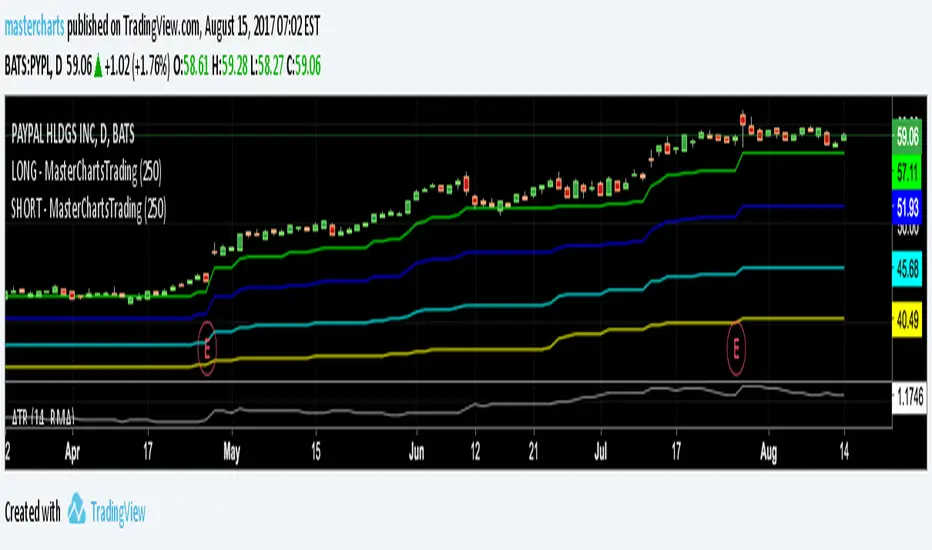Click the green up-arrow change indicator
This screenshot has width=932, height=550.
(x=98, y=67)
